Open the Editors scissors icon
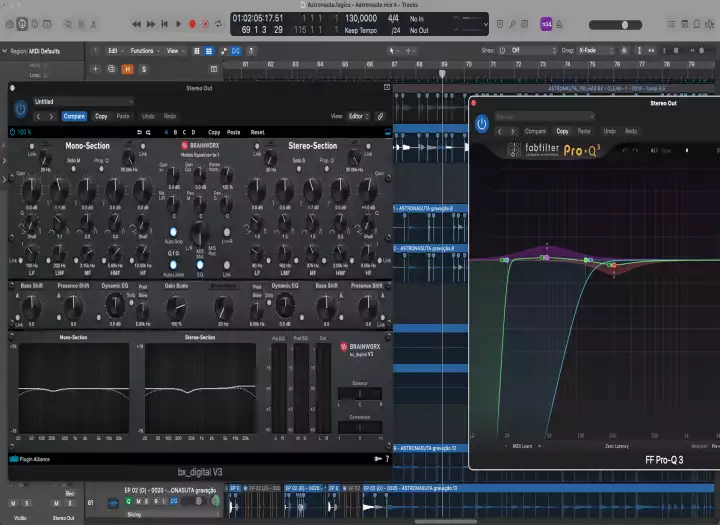720x525 pixels. tap(93, 24)
